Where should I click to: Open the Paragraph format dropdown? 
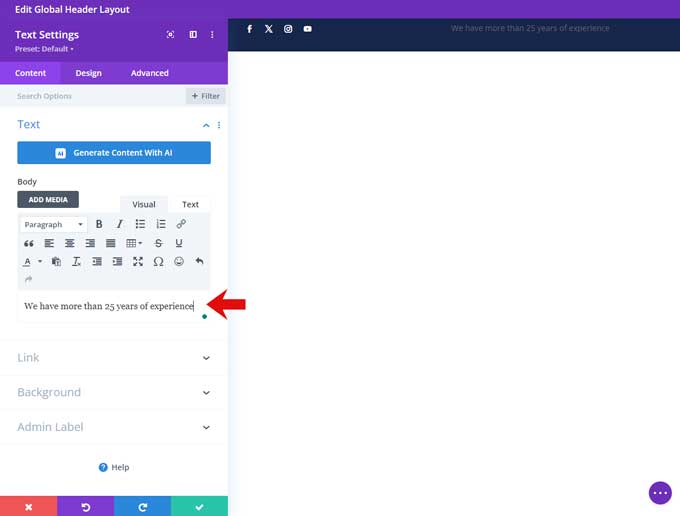coord(54,224)
